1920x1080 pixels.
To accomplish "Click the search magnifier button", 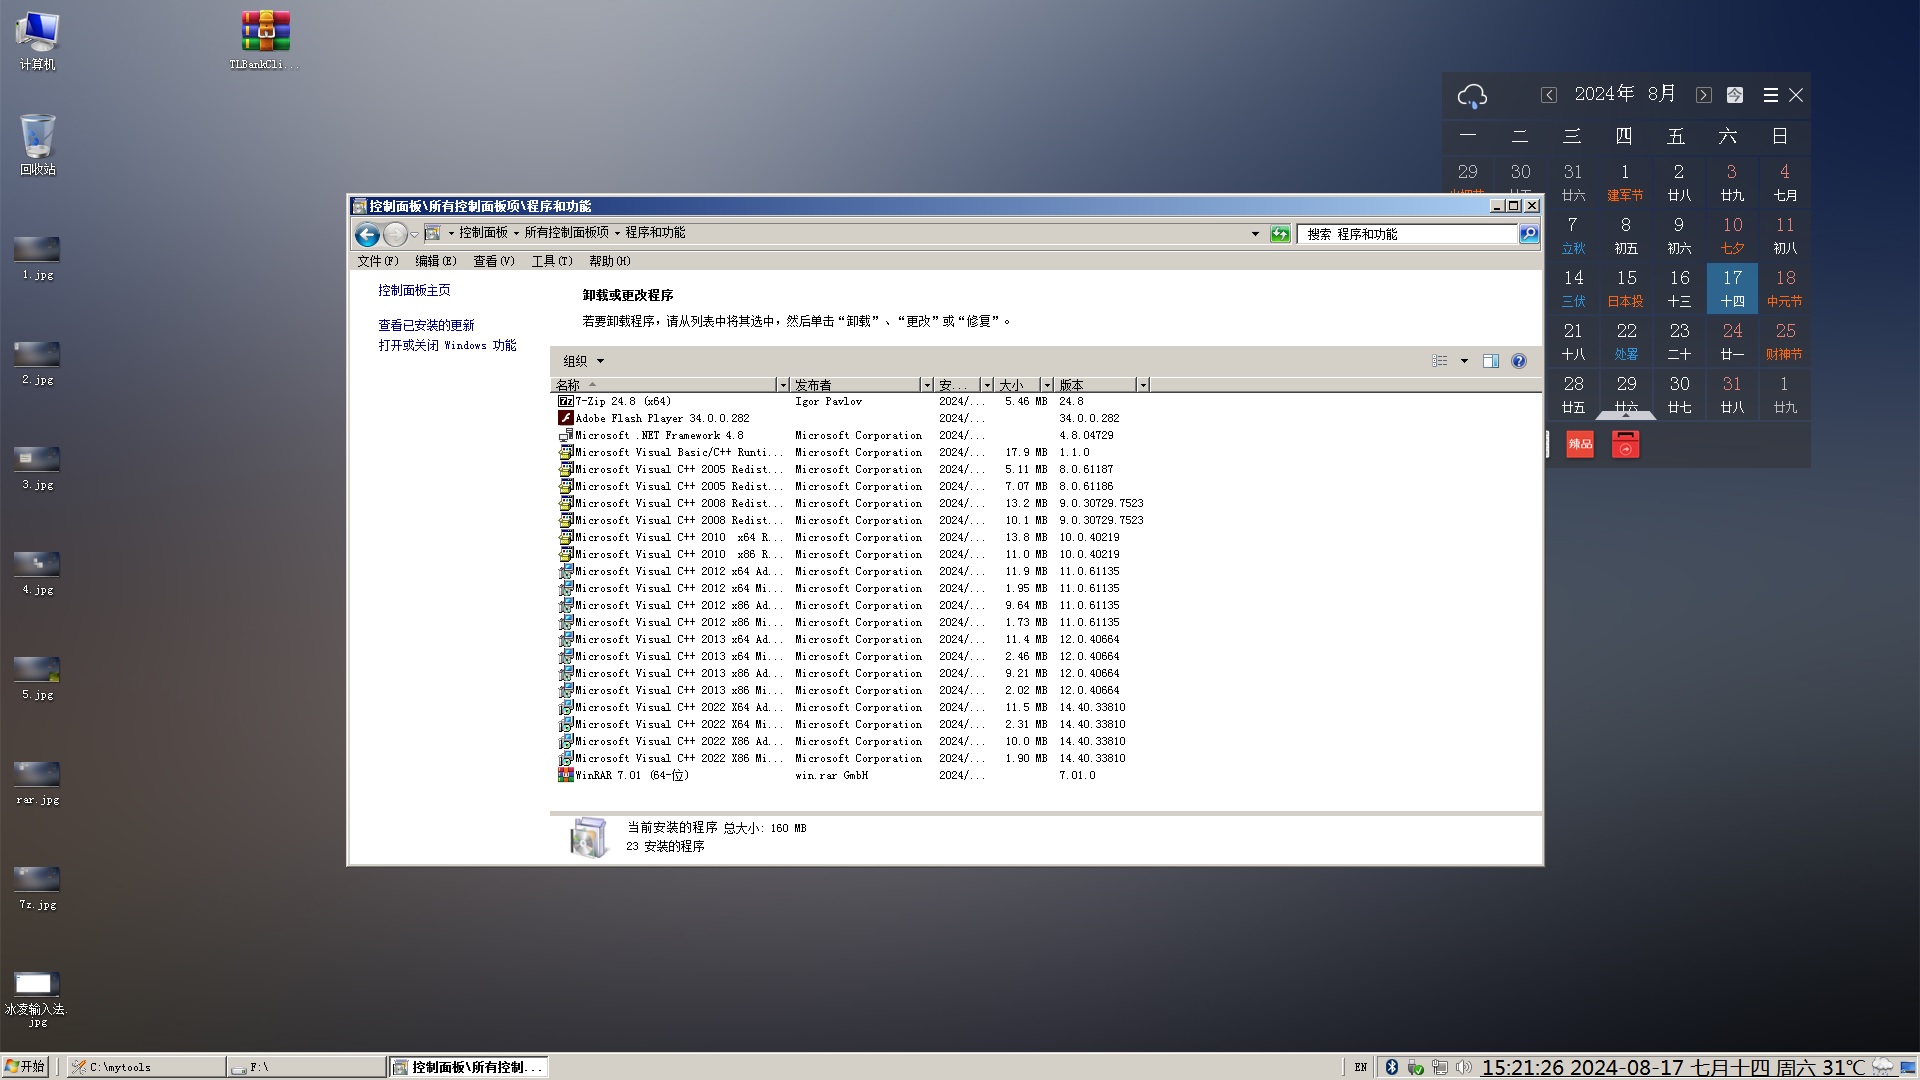I will click(x=1529, y=234).
